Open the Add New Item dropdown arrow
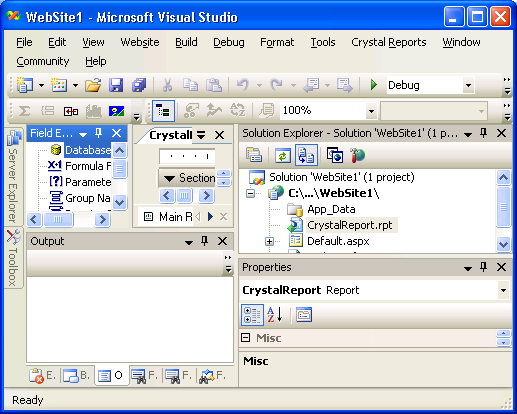Screen dimensions: 517x414 pos(75,86)
